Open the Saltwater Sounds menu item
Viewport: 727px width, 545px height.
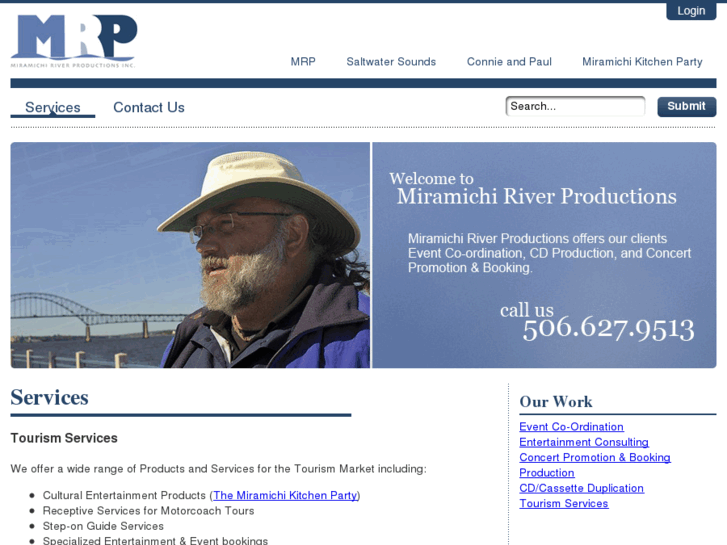[x=391, y=62]
